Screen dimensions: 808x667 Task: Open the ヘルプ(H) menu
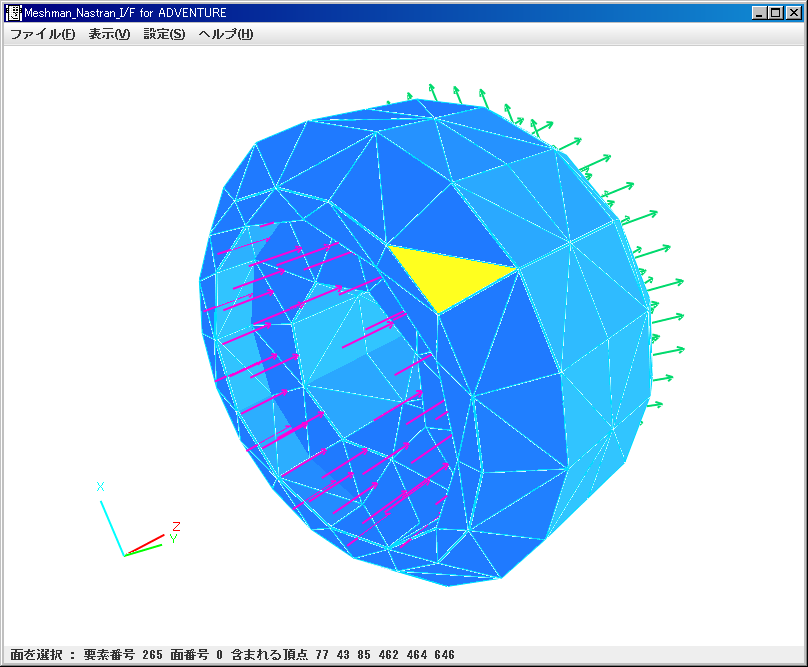(x=226, y=34)
